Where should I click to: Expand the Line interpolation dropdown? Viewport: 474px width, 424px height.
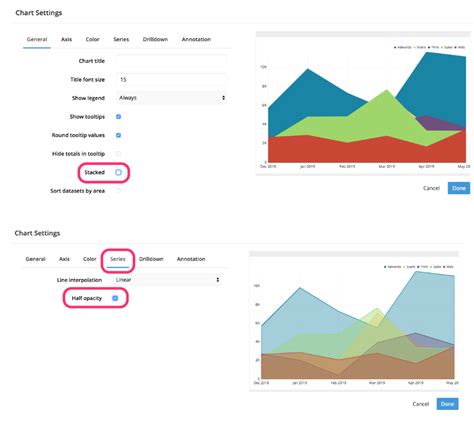pyautogui.click(x=167, y=280)
